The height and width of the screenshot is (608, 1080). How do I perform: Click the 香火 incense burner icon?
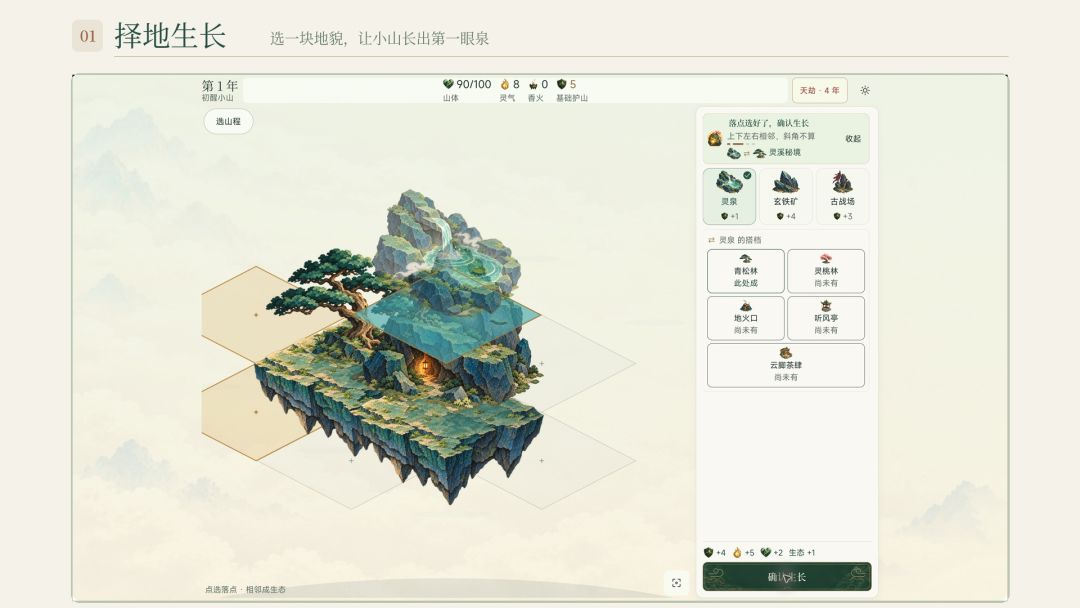[532, 85]
